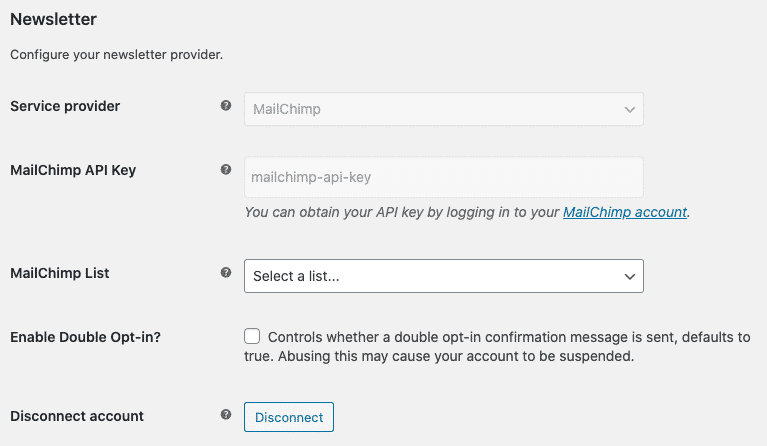The width and height of the screenshot is (767, 446).
Task: Click the help icon beside Disconnect account
Action: point(226,414)
